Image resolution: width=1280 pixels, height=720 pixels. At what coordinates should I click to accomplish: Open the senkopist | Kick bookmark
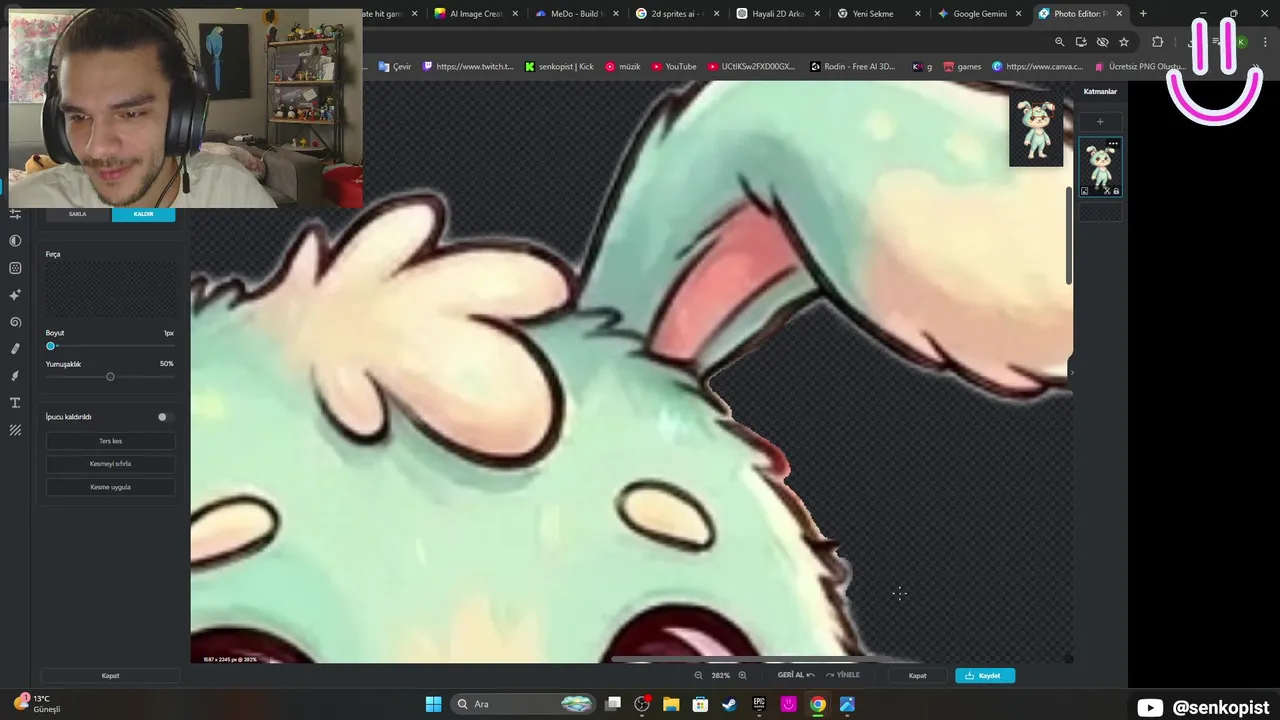point(559,67)
